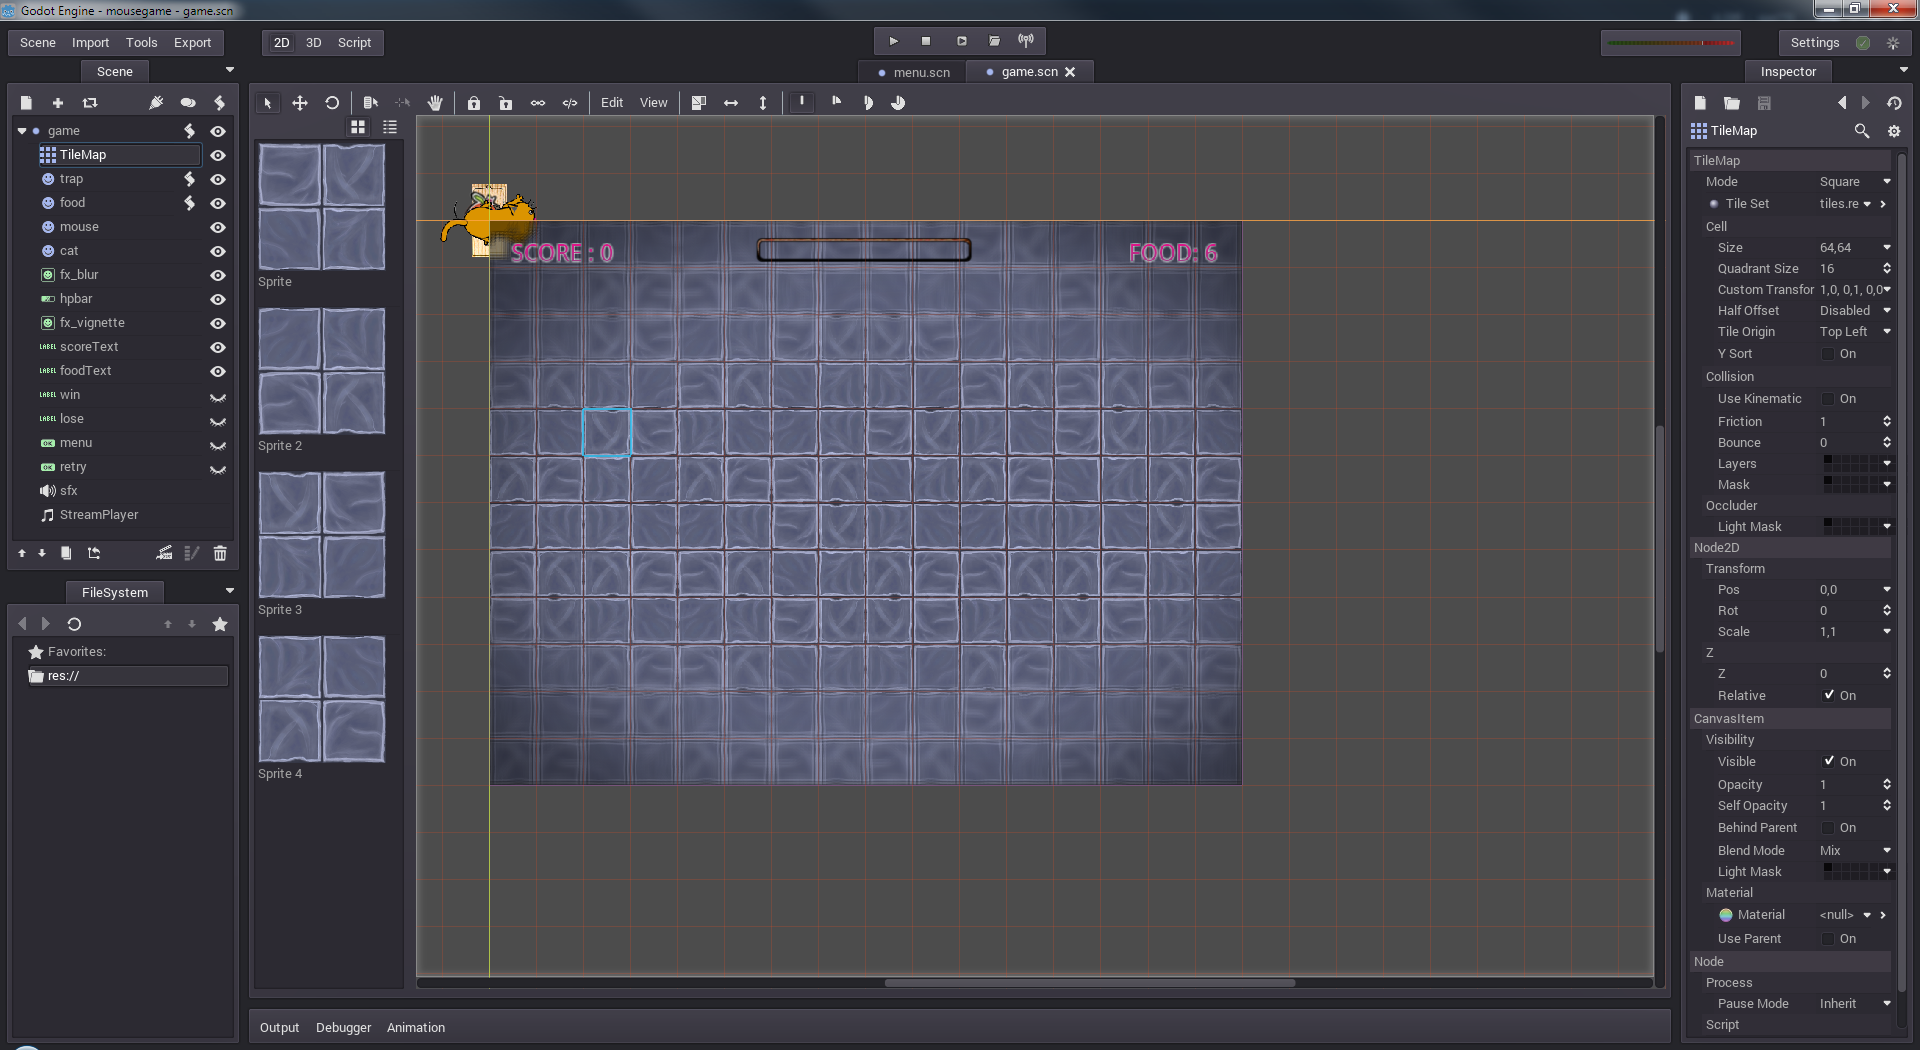Collapse the game scene root node
This screenshot has width=1920, height=1050.
click(x=21, y=130)
